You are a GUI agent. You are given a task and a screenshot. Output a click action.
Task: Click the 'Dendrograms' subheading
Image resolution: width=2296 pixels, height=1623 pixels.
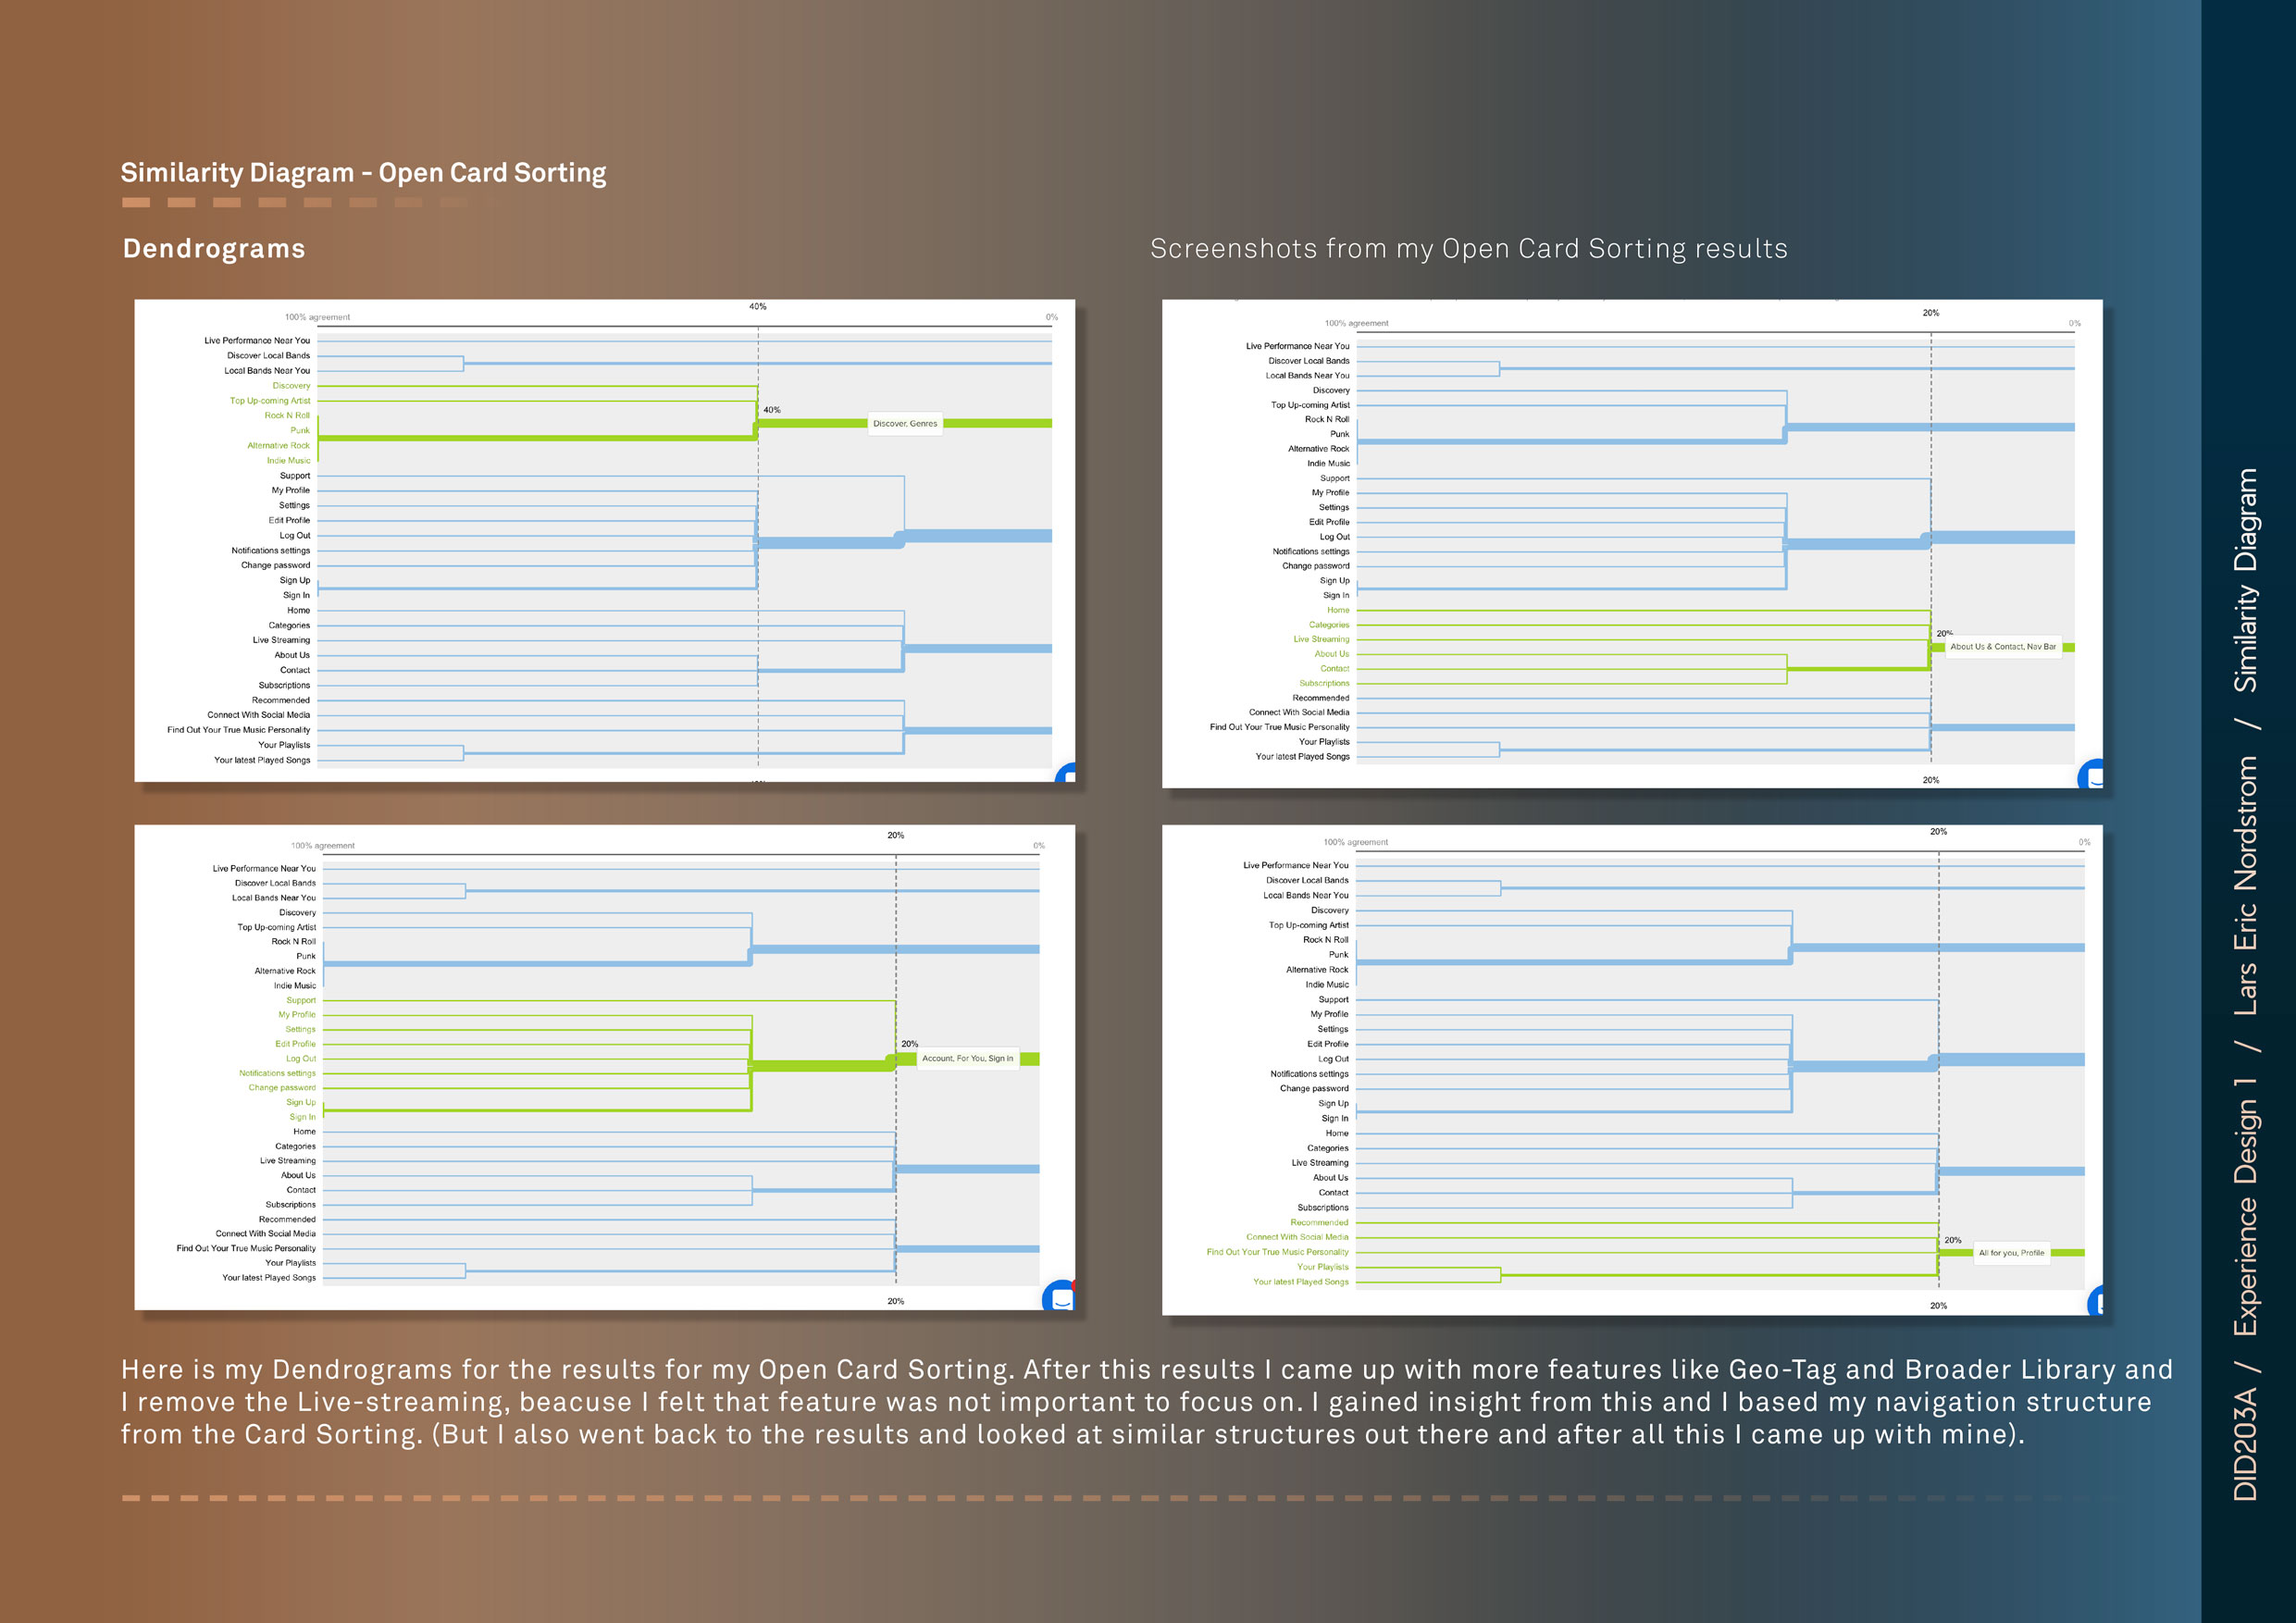(x=214, y=248)
